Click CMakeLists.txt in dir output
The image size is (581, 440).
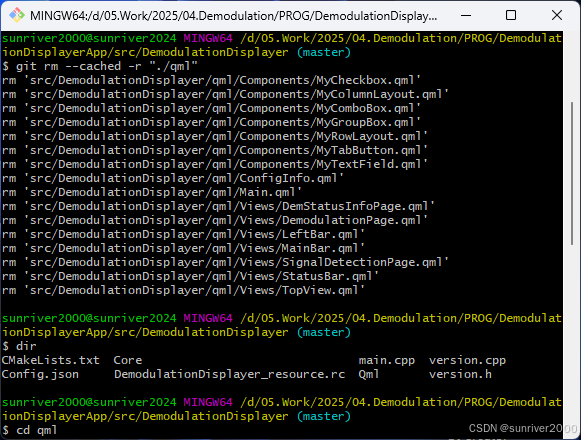51,360
